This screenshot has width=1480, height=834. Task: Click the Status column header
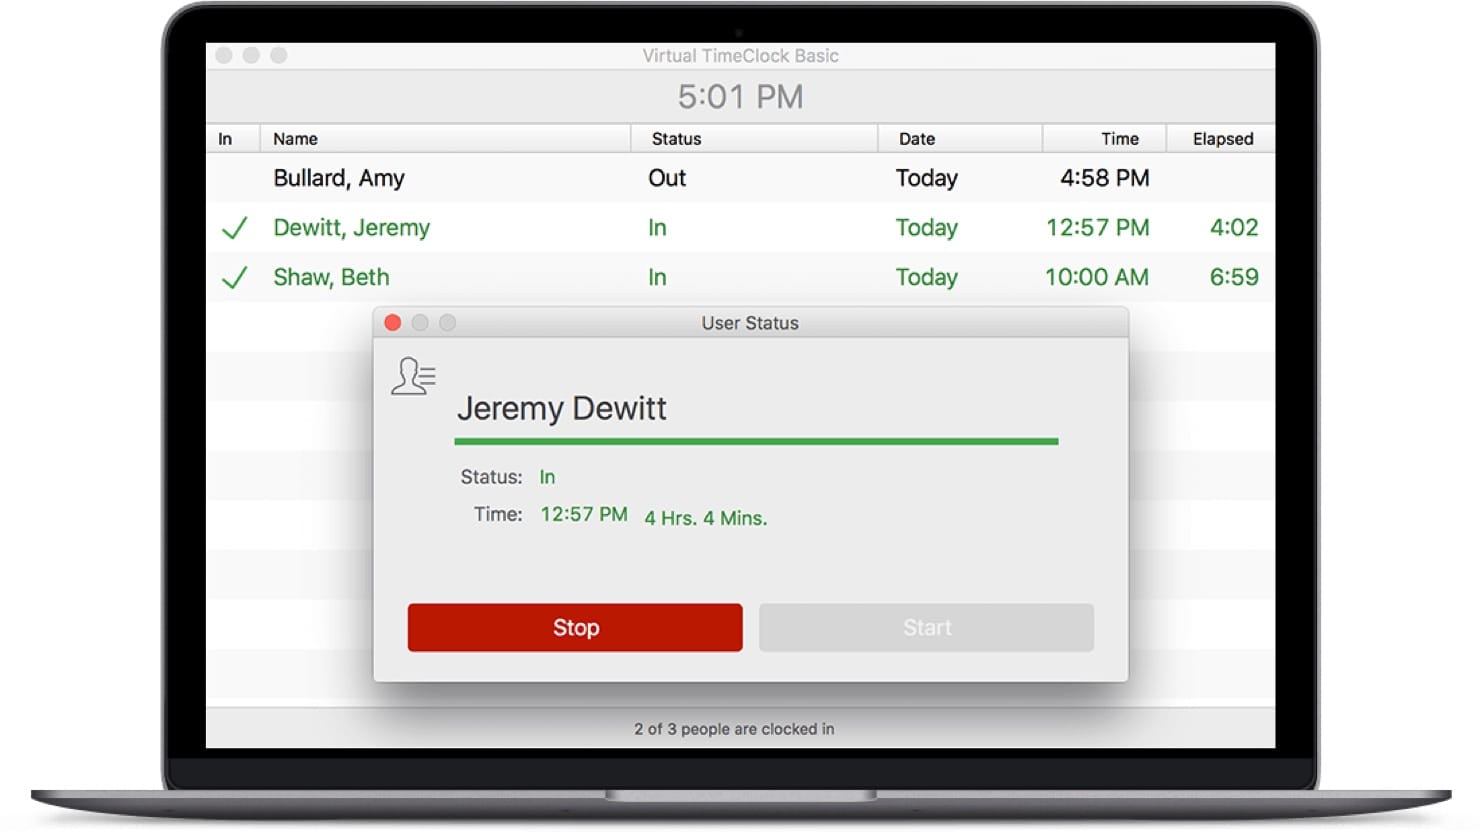tap(676, 138)
